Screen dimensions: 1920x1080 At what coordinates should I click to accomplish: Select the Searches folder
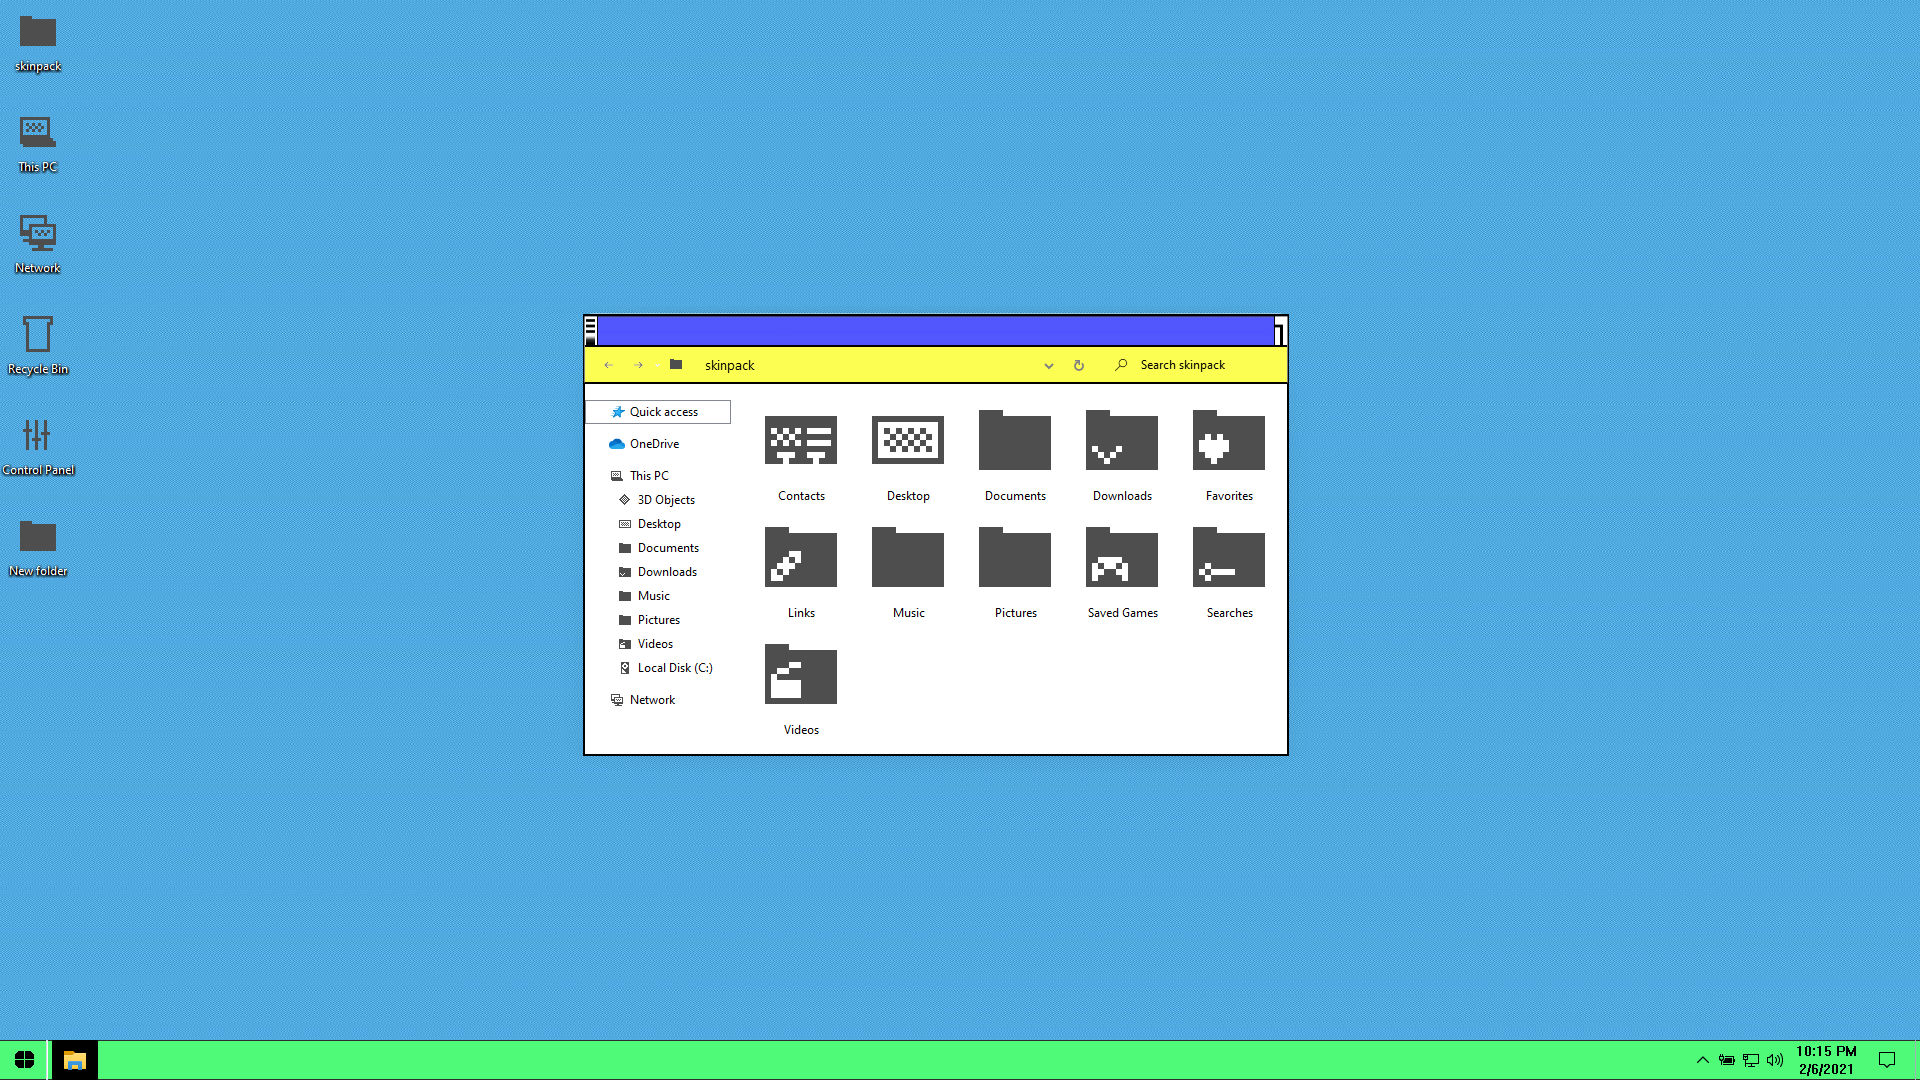tap(1228, 558)
